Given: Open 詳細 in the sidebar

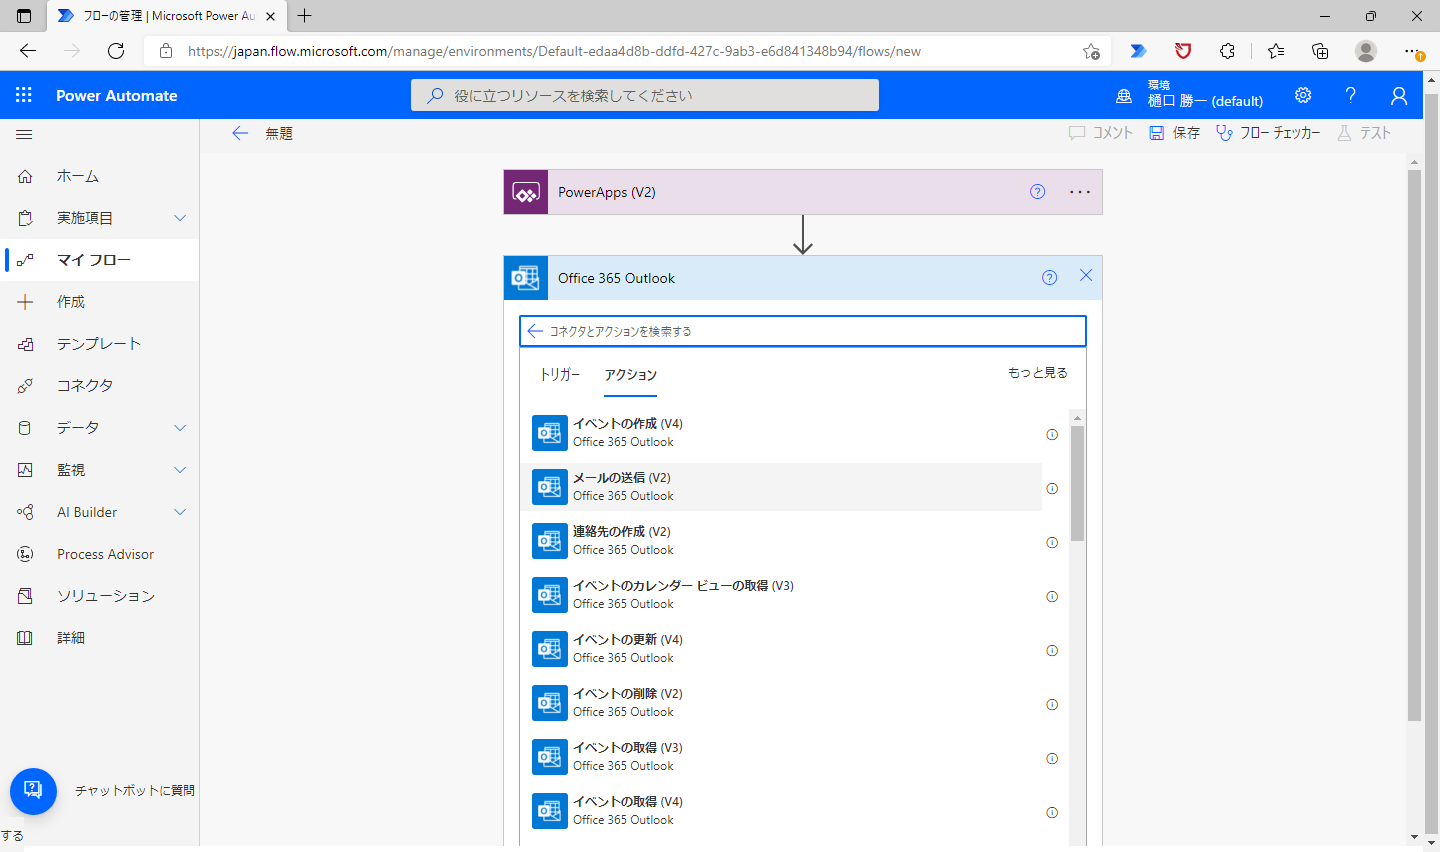Looking at the screenshot, I should click(x=100, y=638).
